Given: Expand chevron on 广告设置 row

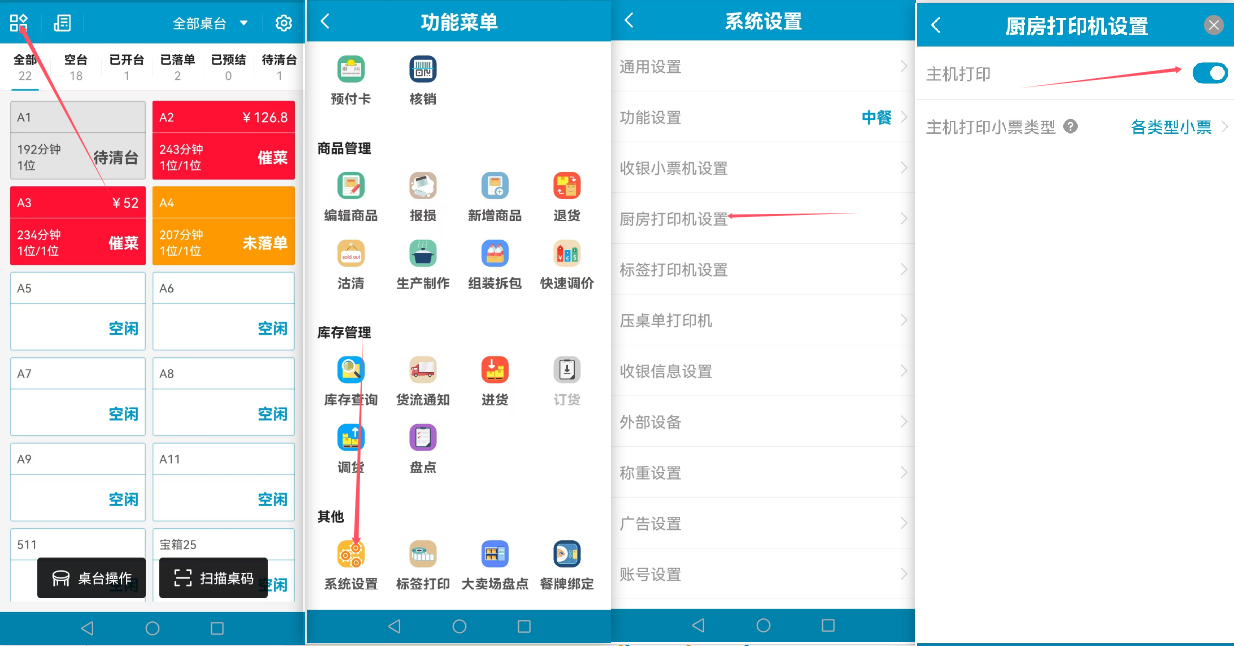Looking at the screenshot, I should 903,523.
